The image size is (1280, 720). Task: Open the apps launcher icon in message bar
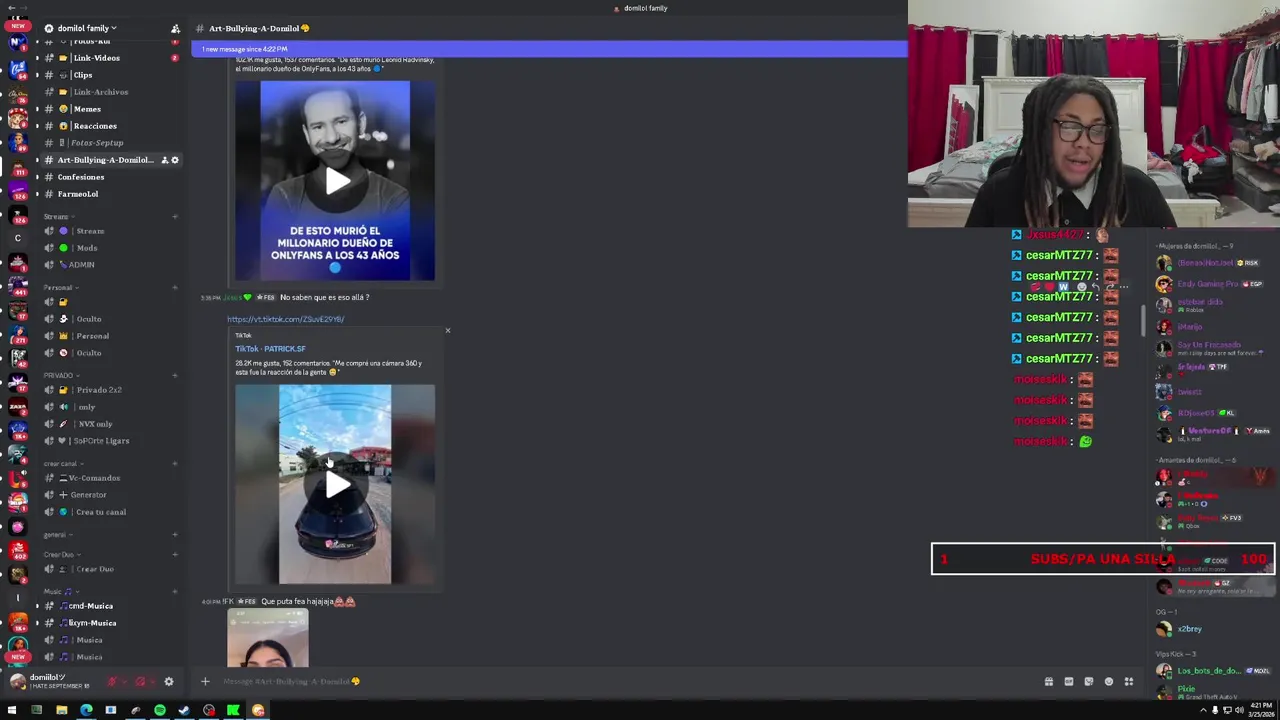[x=1128, y=682]
